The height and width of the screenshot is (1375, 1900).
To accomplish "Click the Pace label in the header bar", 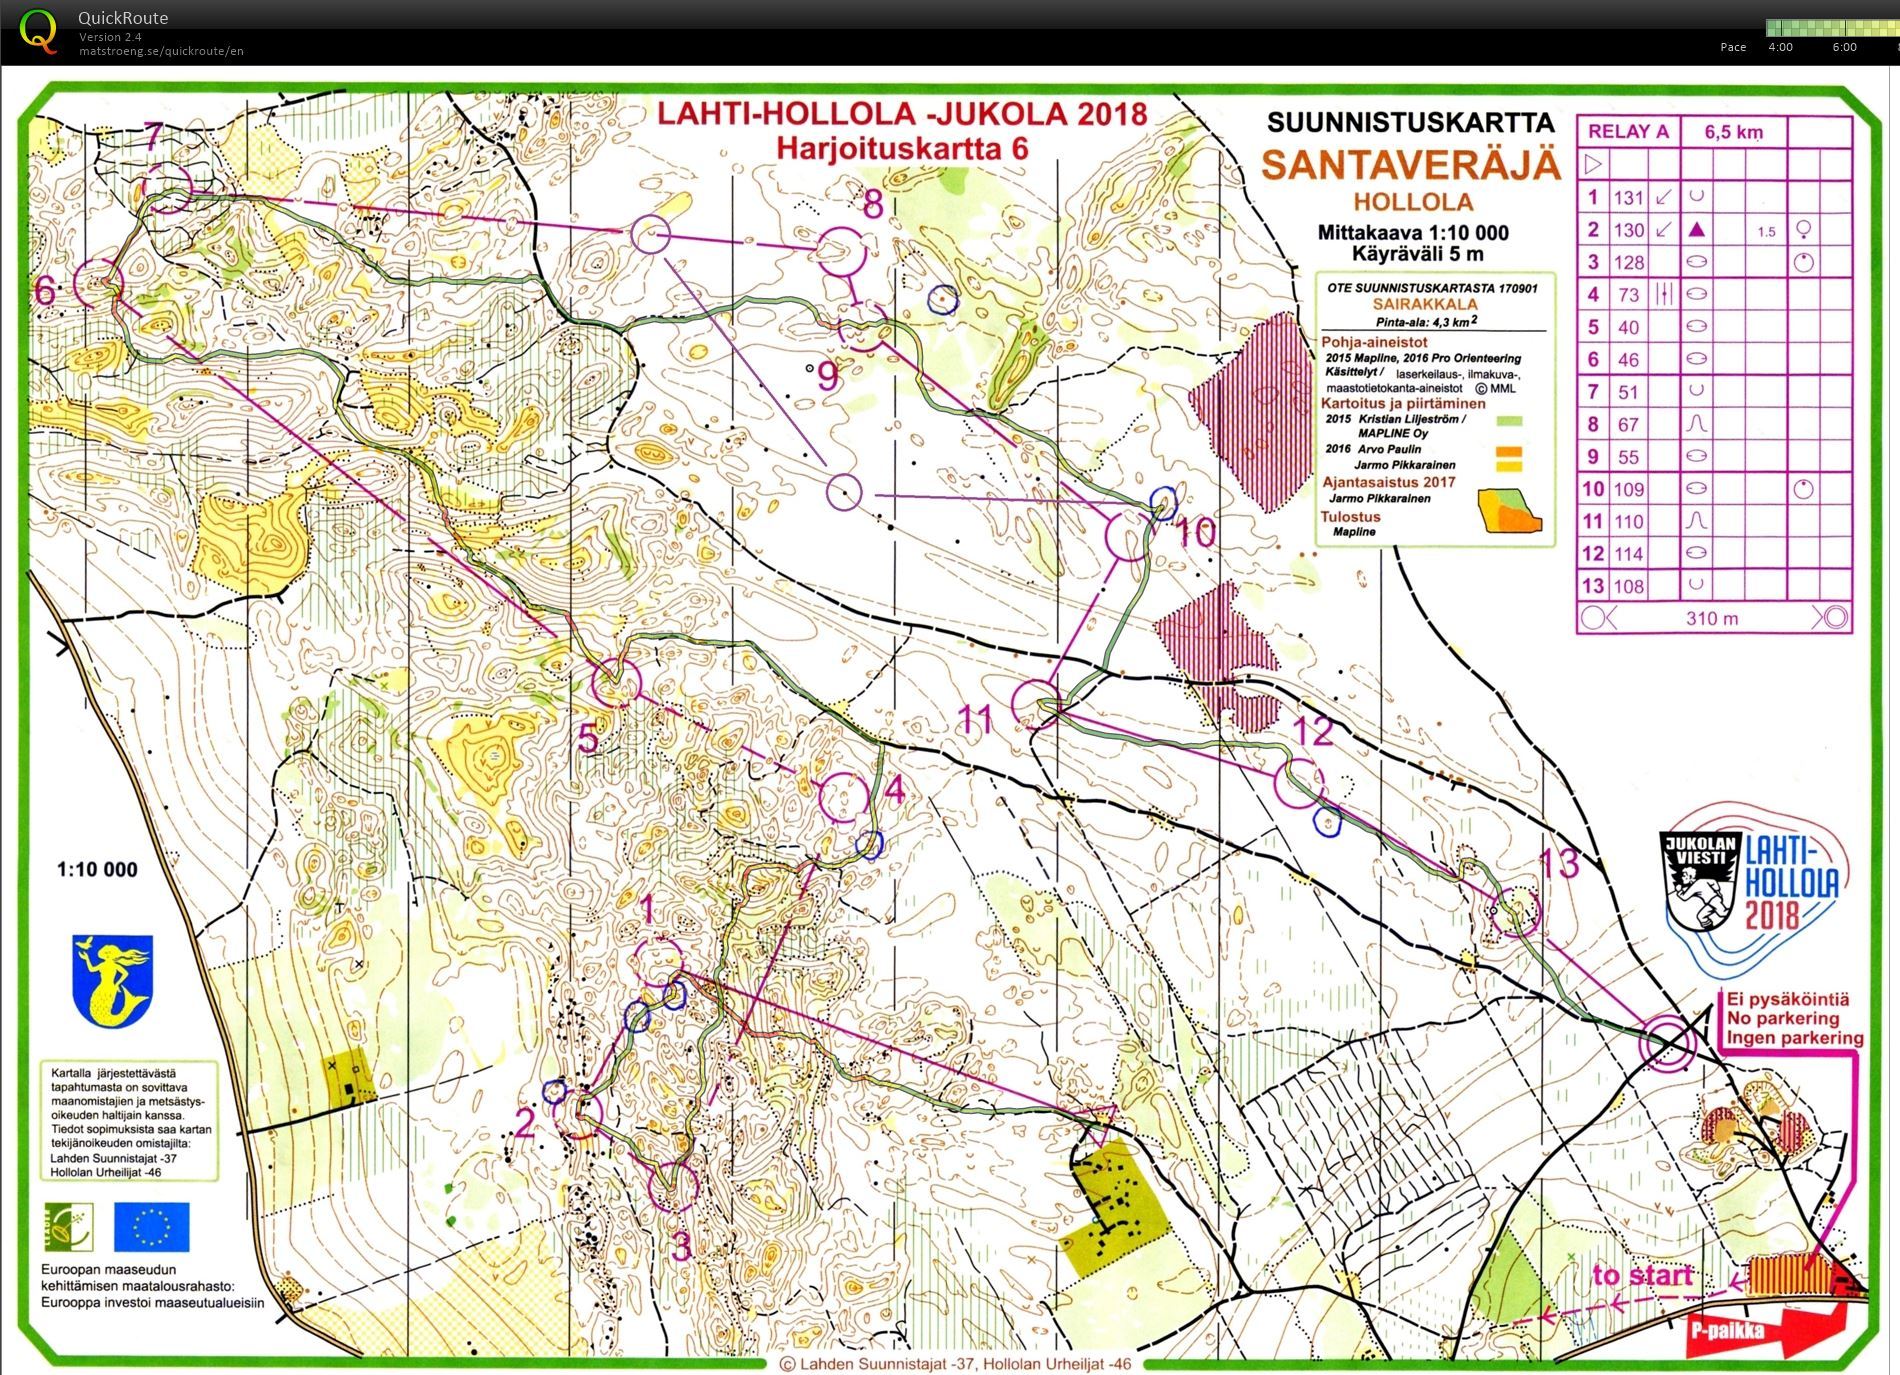I will [1732, 47].
